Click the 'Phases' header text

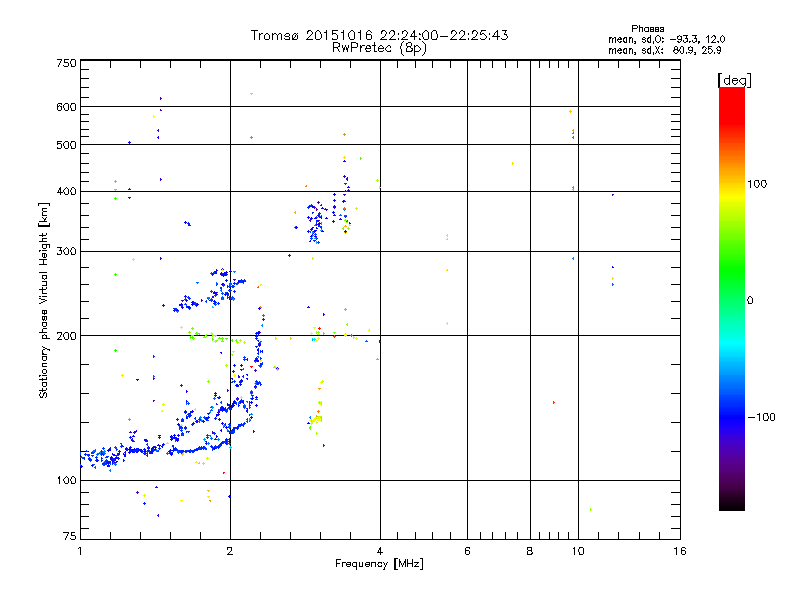click(x=647, y=29)
